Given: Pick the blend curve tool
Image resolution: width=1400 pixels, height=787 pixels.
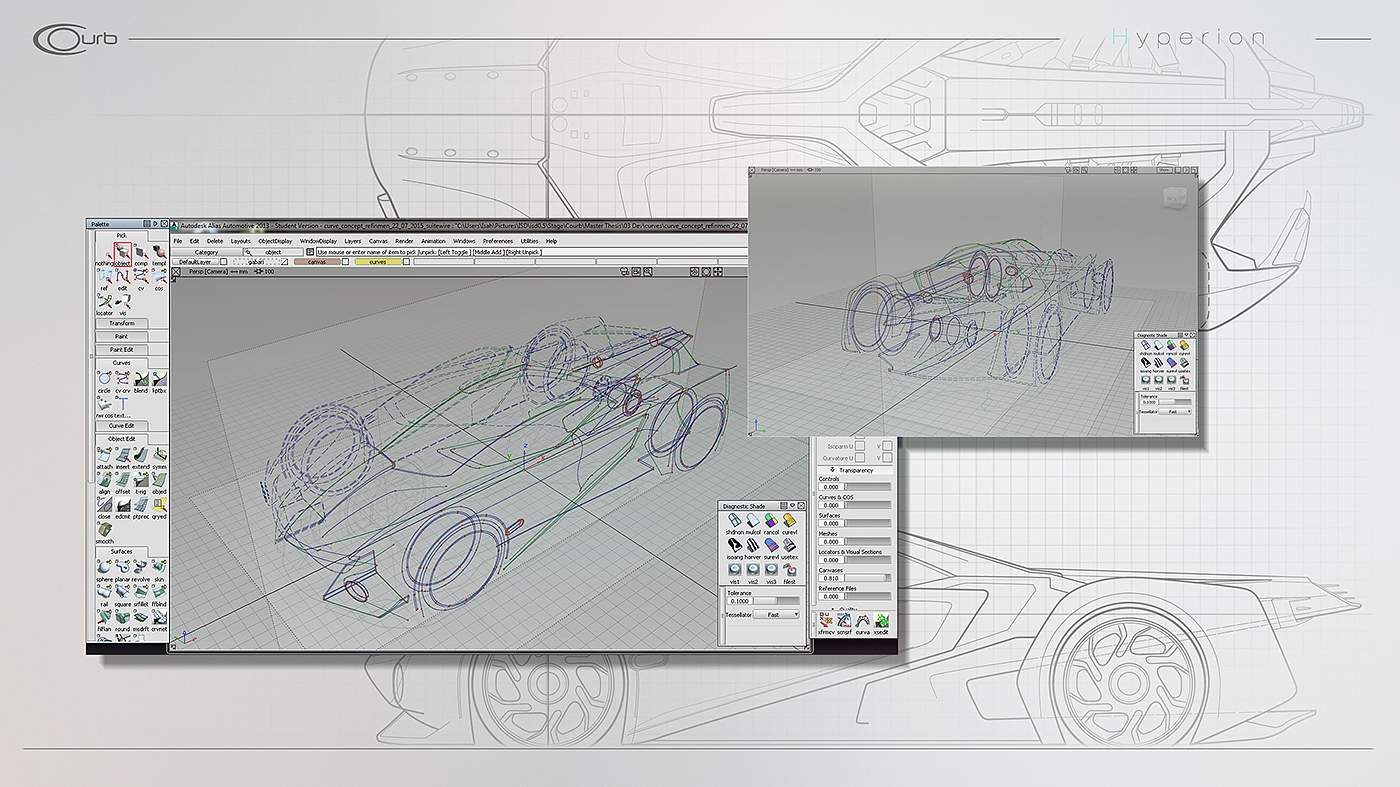Looking at the screenshot, I should click(141, 379).
